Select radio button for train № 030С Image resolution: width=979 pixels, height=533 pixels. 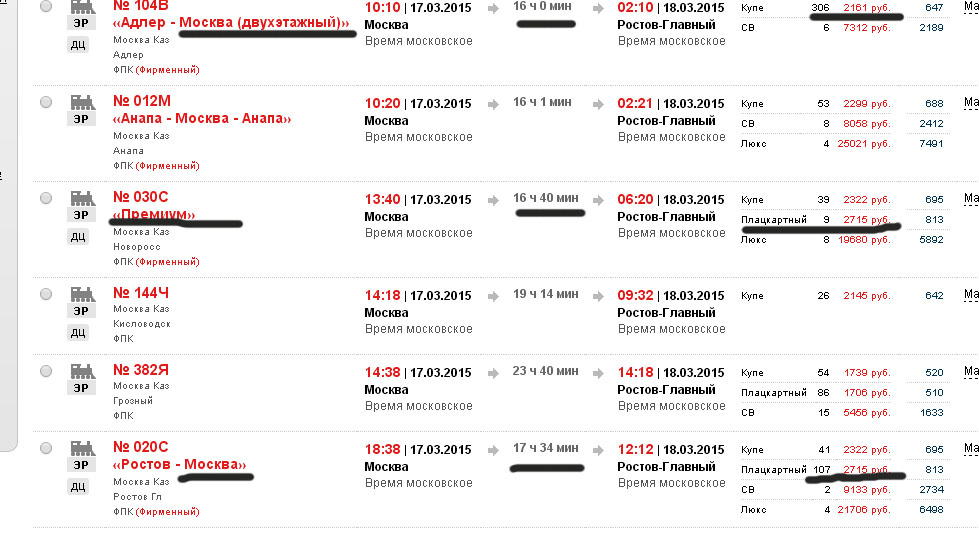pyautogui.click(x=46, y=198)
